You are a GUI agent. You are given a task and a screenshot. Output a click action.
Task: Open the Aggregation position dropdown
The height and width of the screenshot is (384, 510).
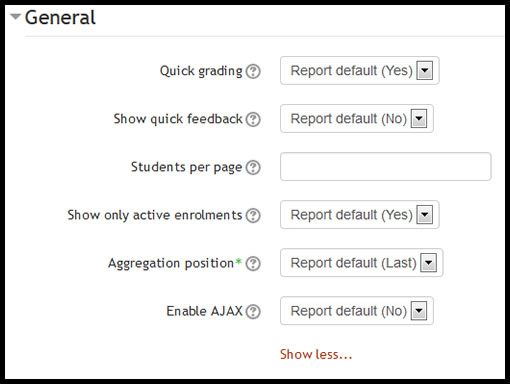pyautogui.click(x=362, y=263)
